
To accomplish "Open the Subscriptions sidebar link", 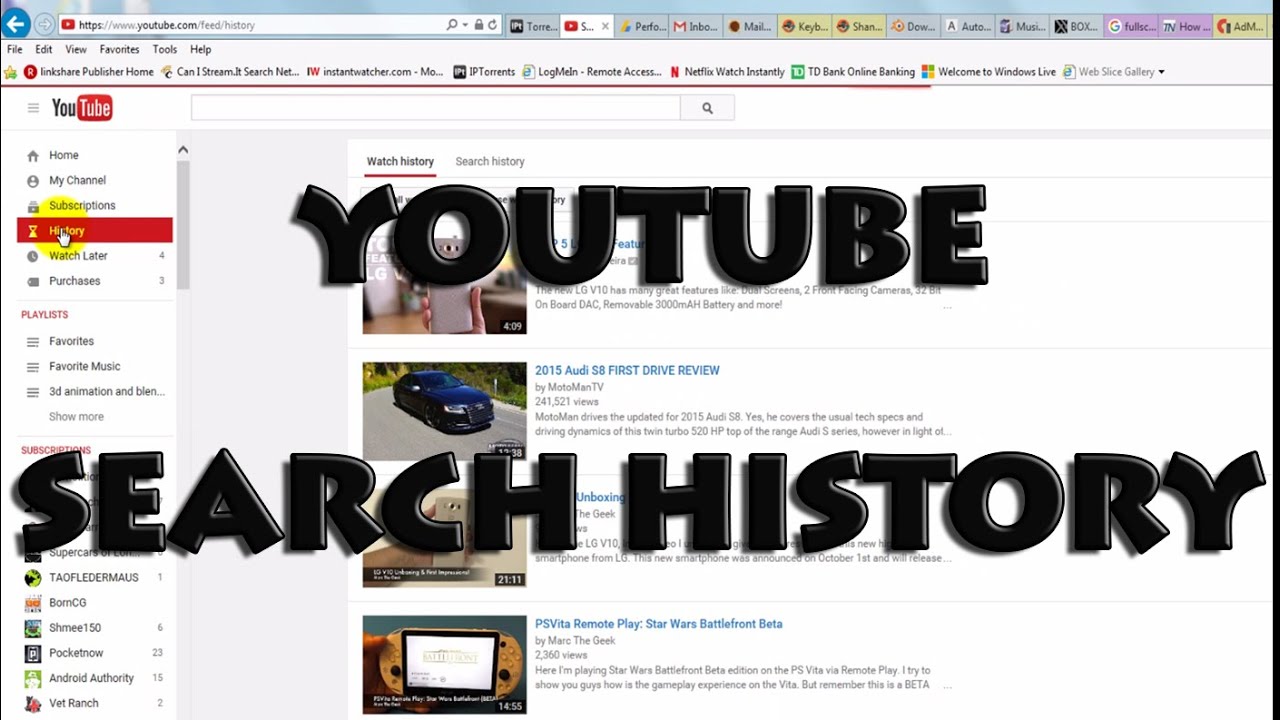I will 82,206.
